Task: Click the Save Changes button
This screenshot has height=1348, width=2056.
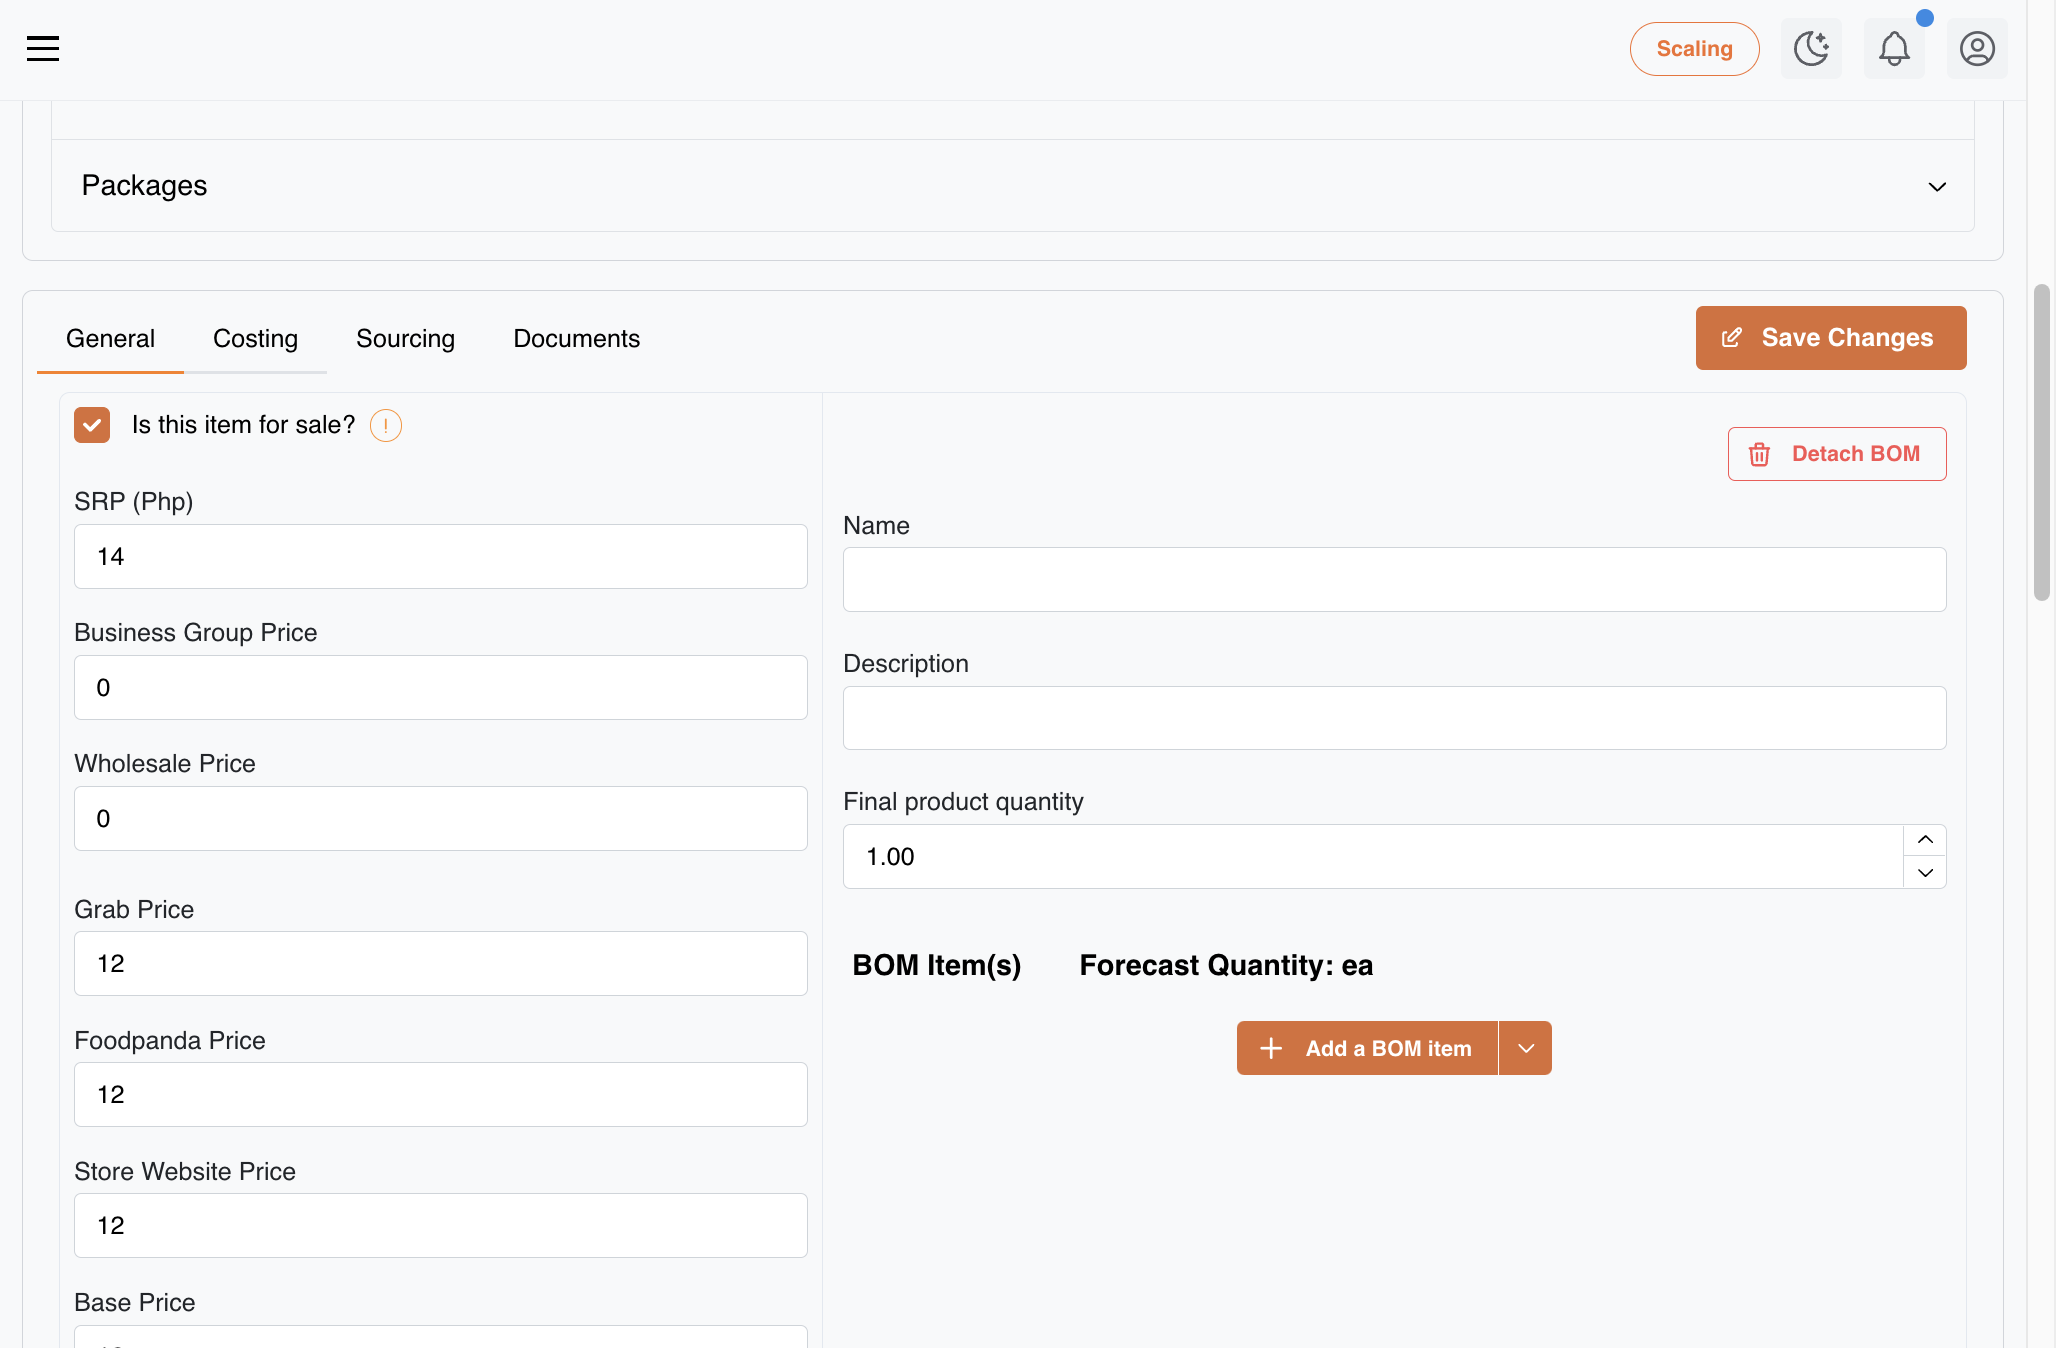Action: coord(1831,338)
